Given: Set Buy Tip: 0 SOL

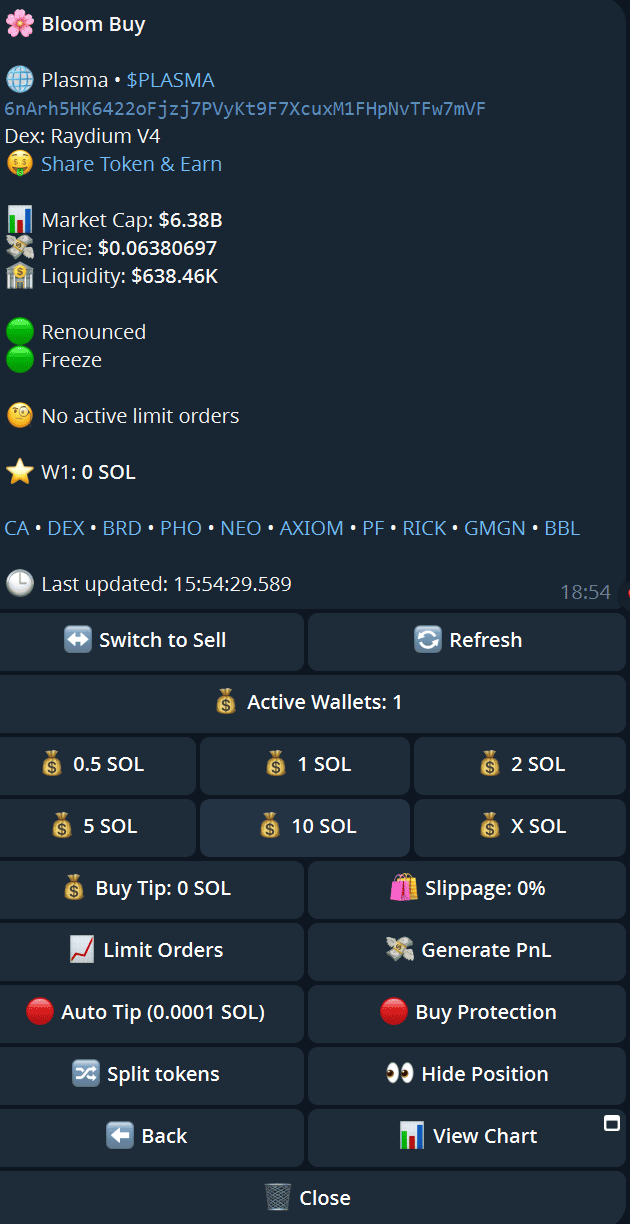Looking at the screenshot, I should click(152, 889).
